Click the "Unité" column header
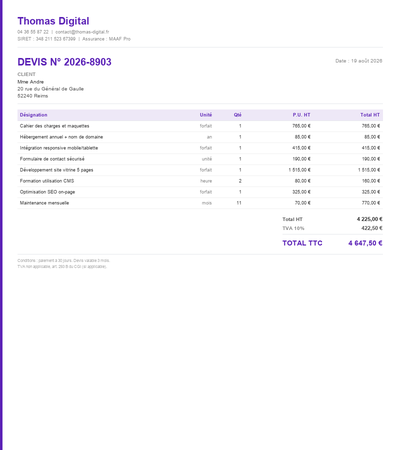 point(206,115)
